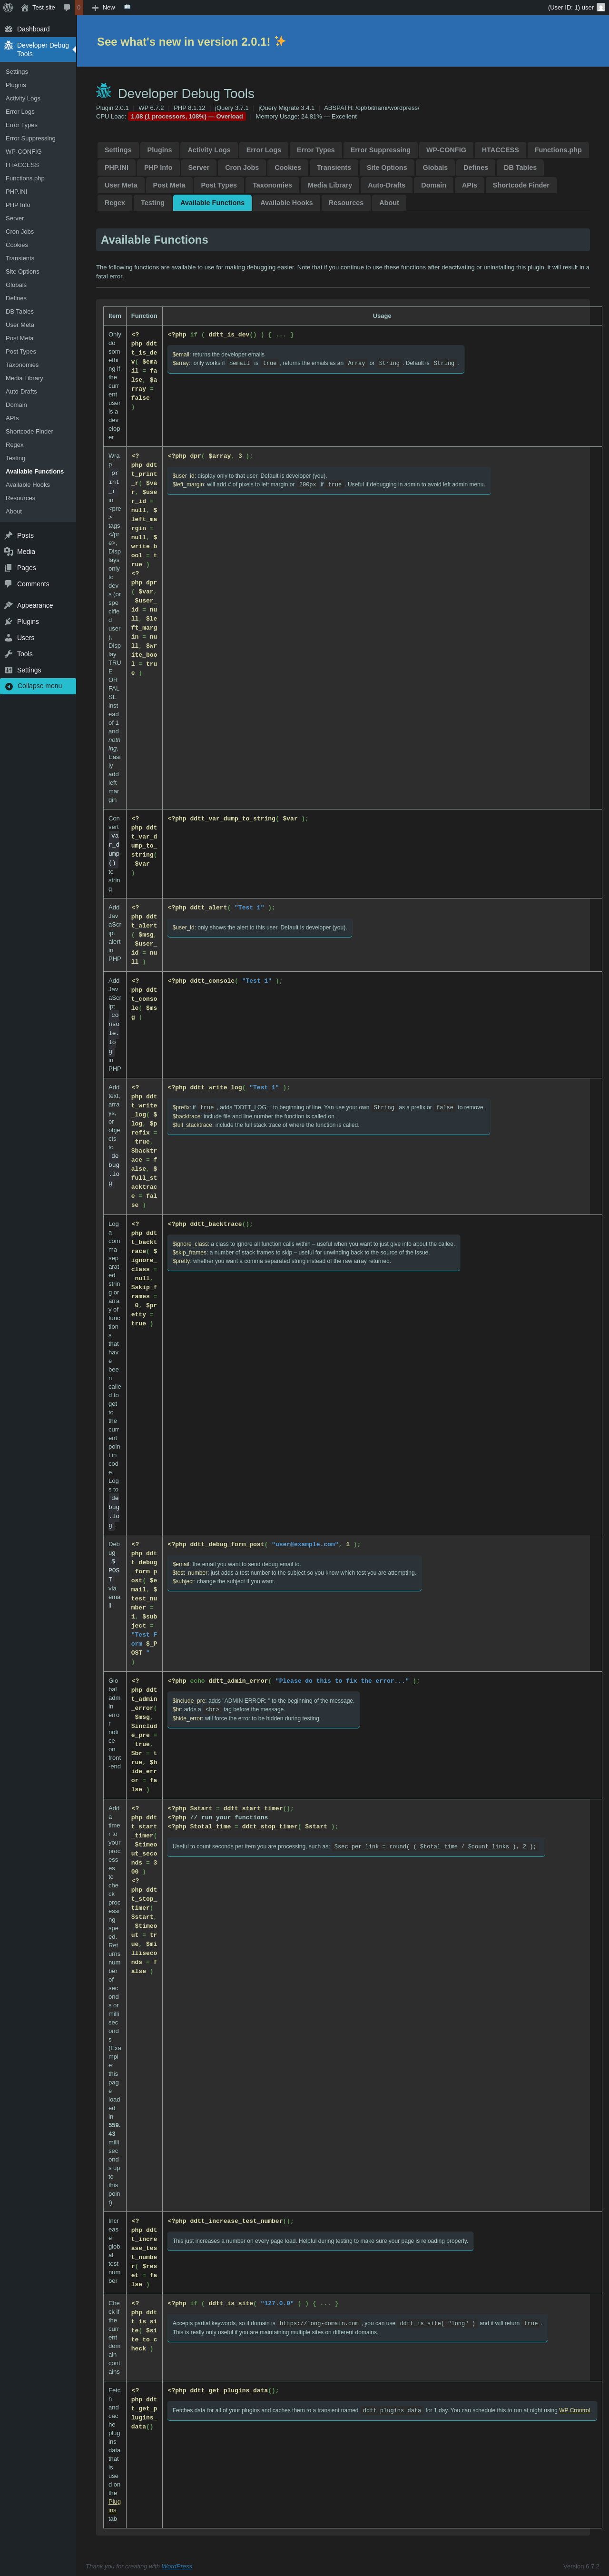
Task: Click the Media icon in sidebar
Action: (9, 551)
